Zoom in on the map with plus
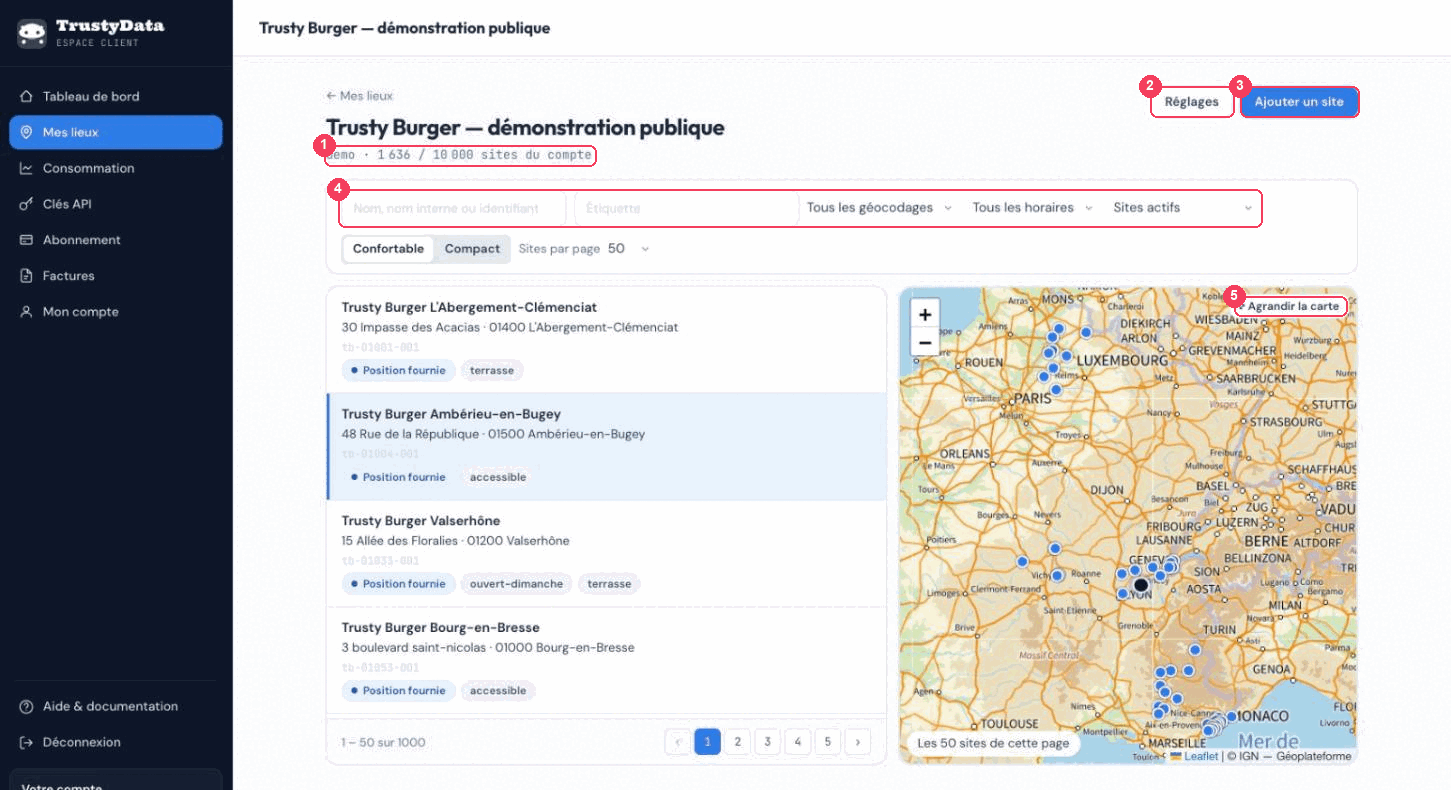Viewport: 1451px width, 790px height. pos(925,314)
